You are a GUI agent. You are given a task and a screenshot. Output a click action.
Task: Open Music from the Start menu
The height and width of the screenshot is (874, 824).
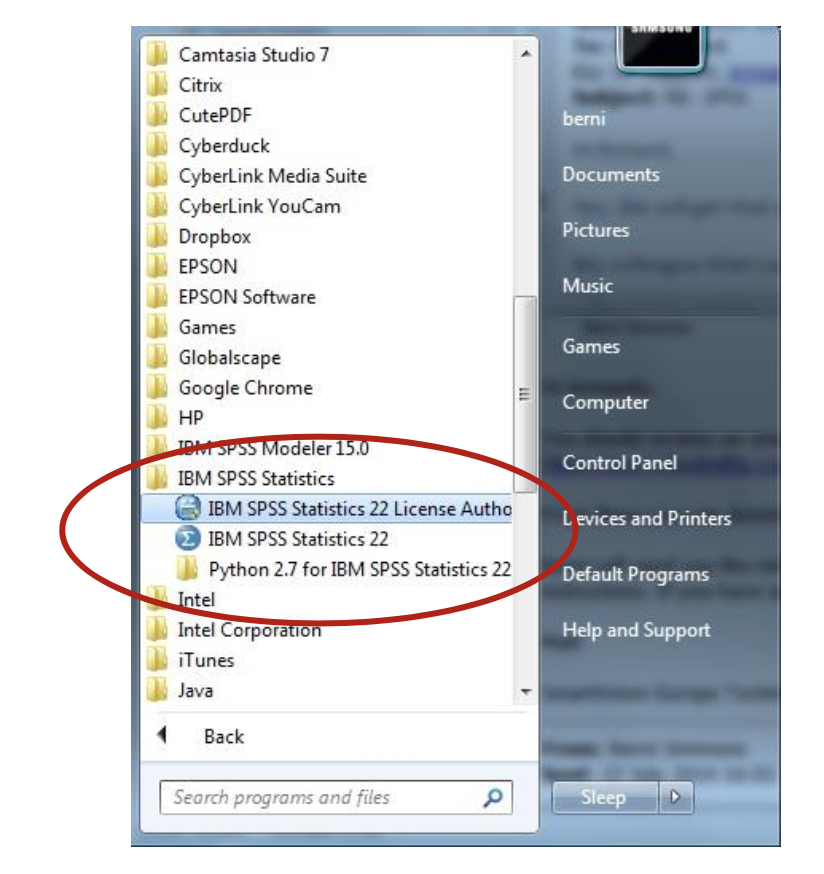[588, 285]
